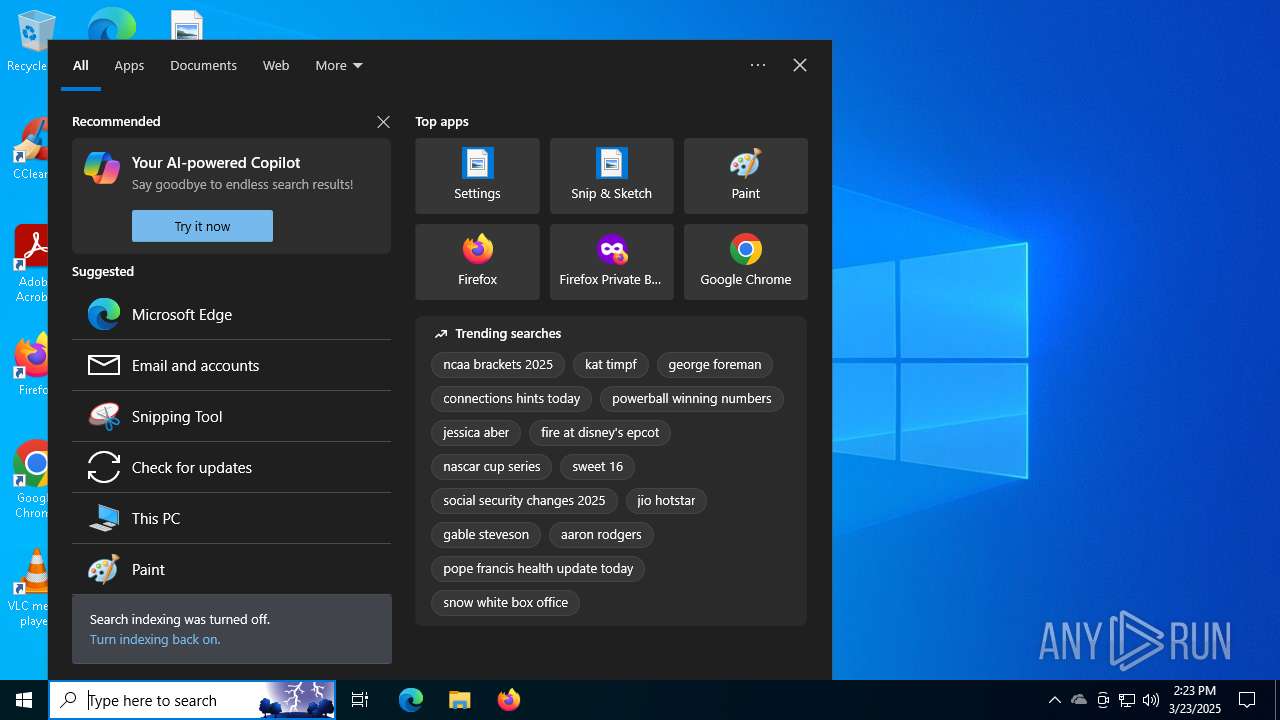The width and height of the screenshot is (1280, 720).
Task: Open volume control in tray
Action: 1151,700
